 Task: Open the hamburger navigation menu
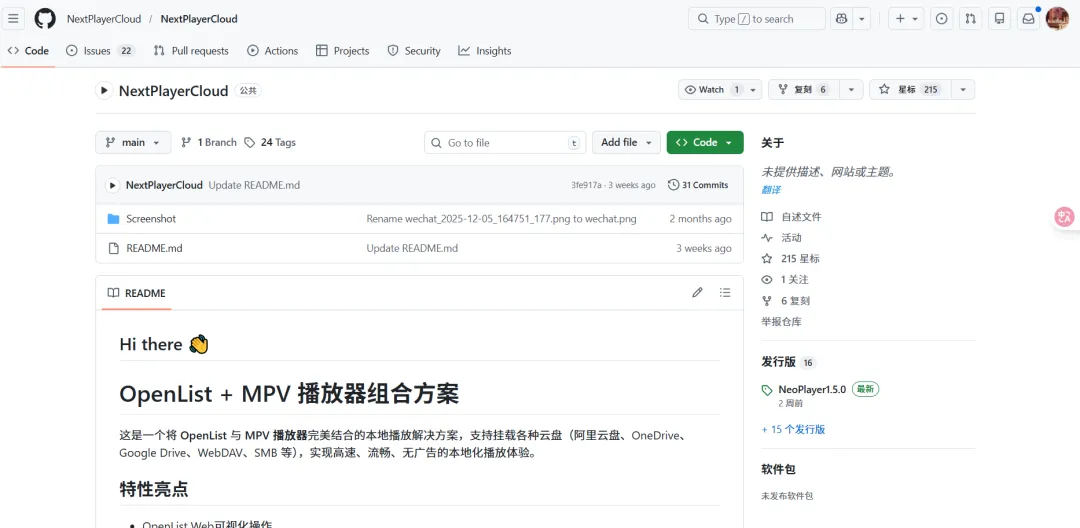pyautogui.click(x=13, y=19)
